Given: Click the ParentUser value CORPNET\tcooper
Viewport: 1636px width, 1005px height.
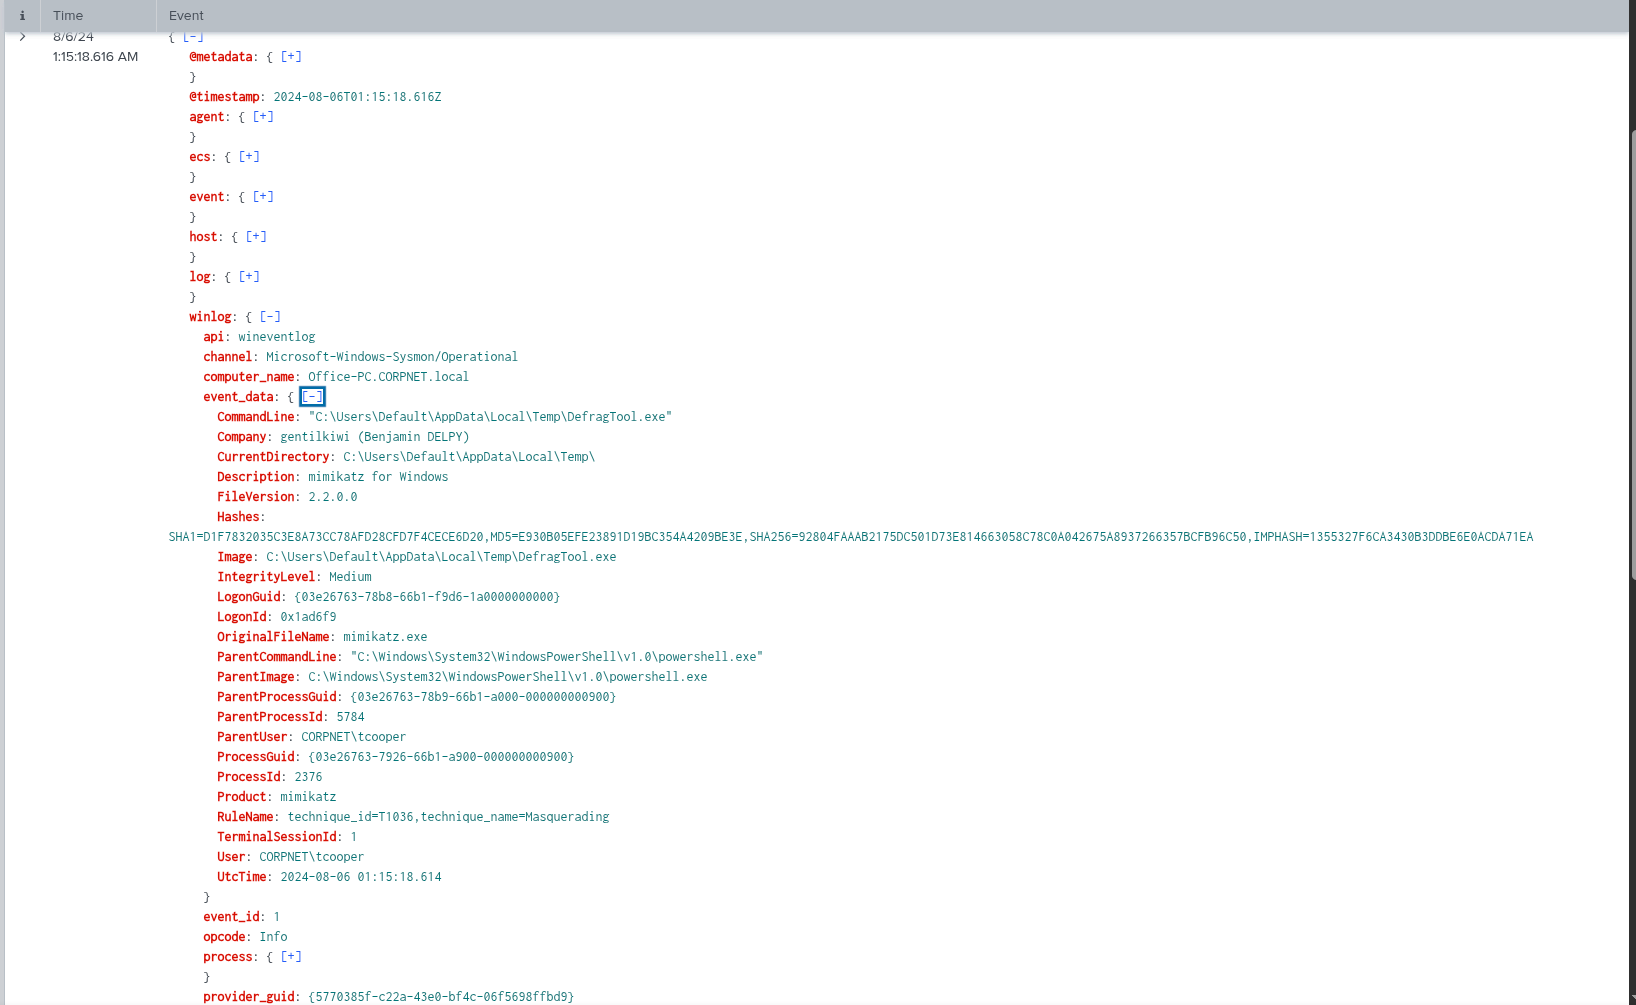Looking at the screenshot, I should pyautogui.click(x=353, y=737).
